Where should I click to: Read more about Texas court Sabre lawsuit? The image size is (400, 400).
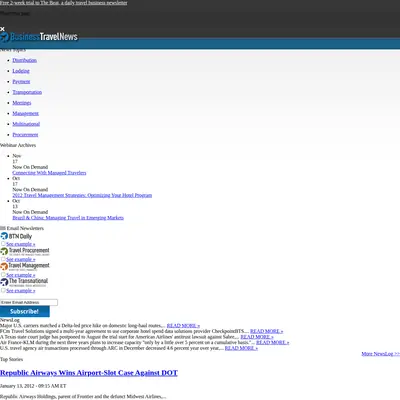tap(257, 337)
